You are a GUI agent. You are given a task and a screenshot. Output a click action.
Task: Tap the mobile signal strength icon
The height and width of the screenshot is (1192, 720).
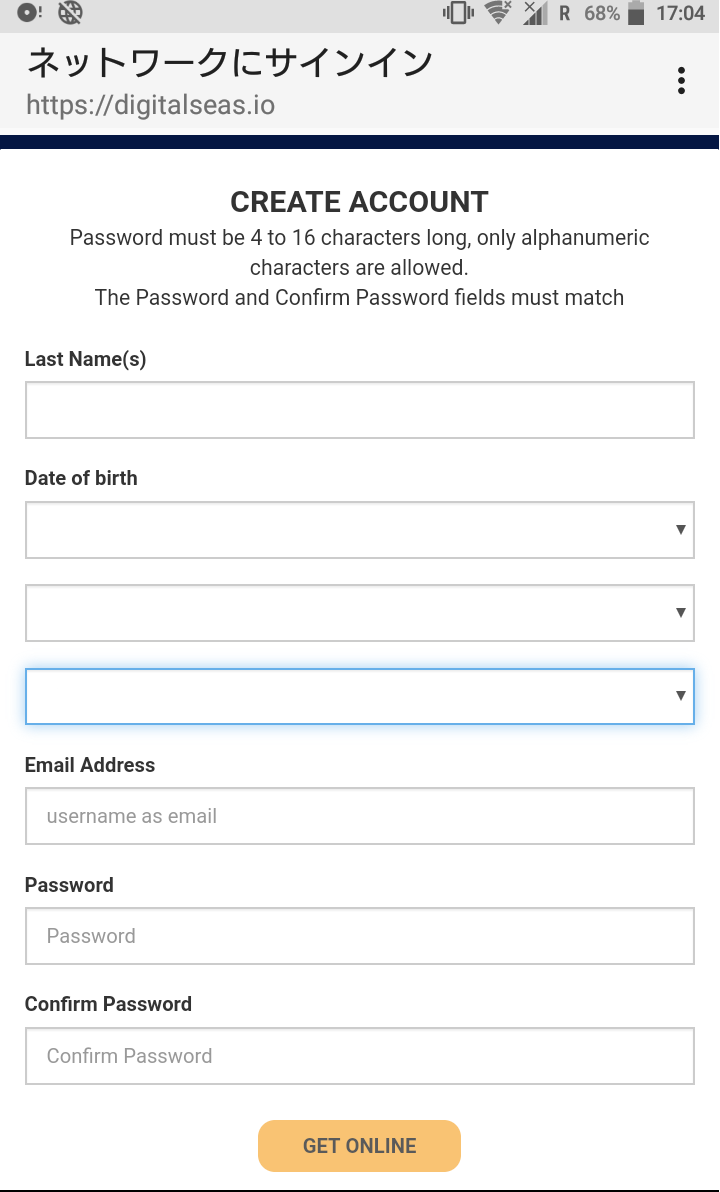pos(535,13)
